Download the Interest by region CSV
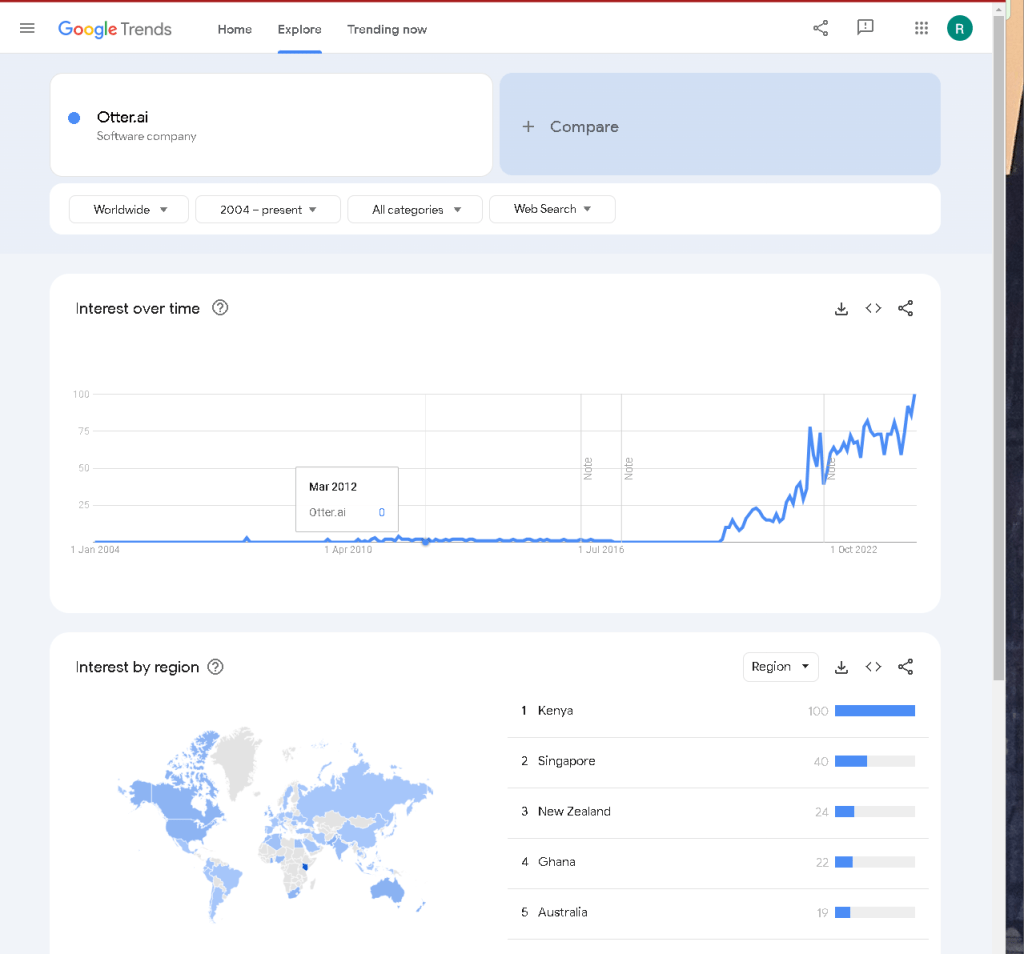This screenshot has height=954, width=1024. click(x=841, y=667)
